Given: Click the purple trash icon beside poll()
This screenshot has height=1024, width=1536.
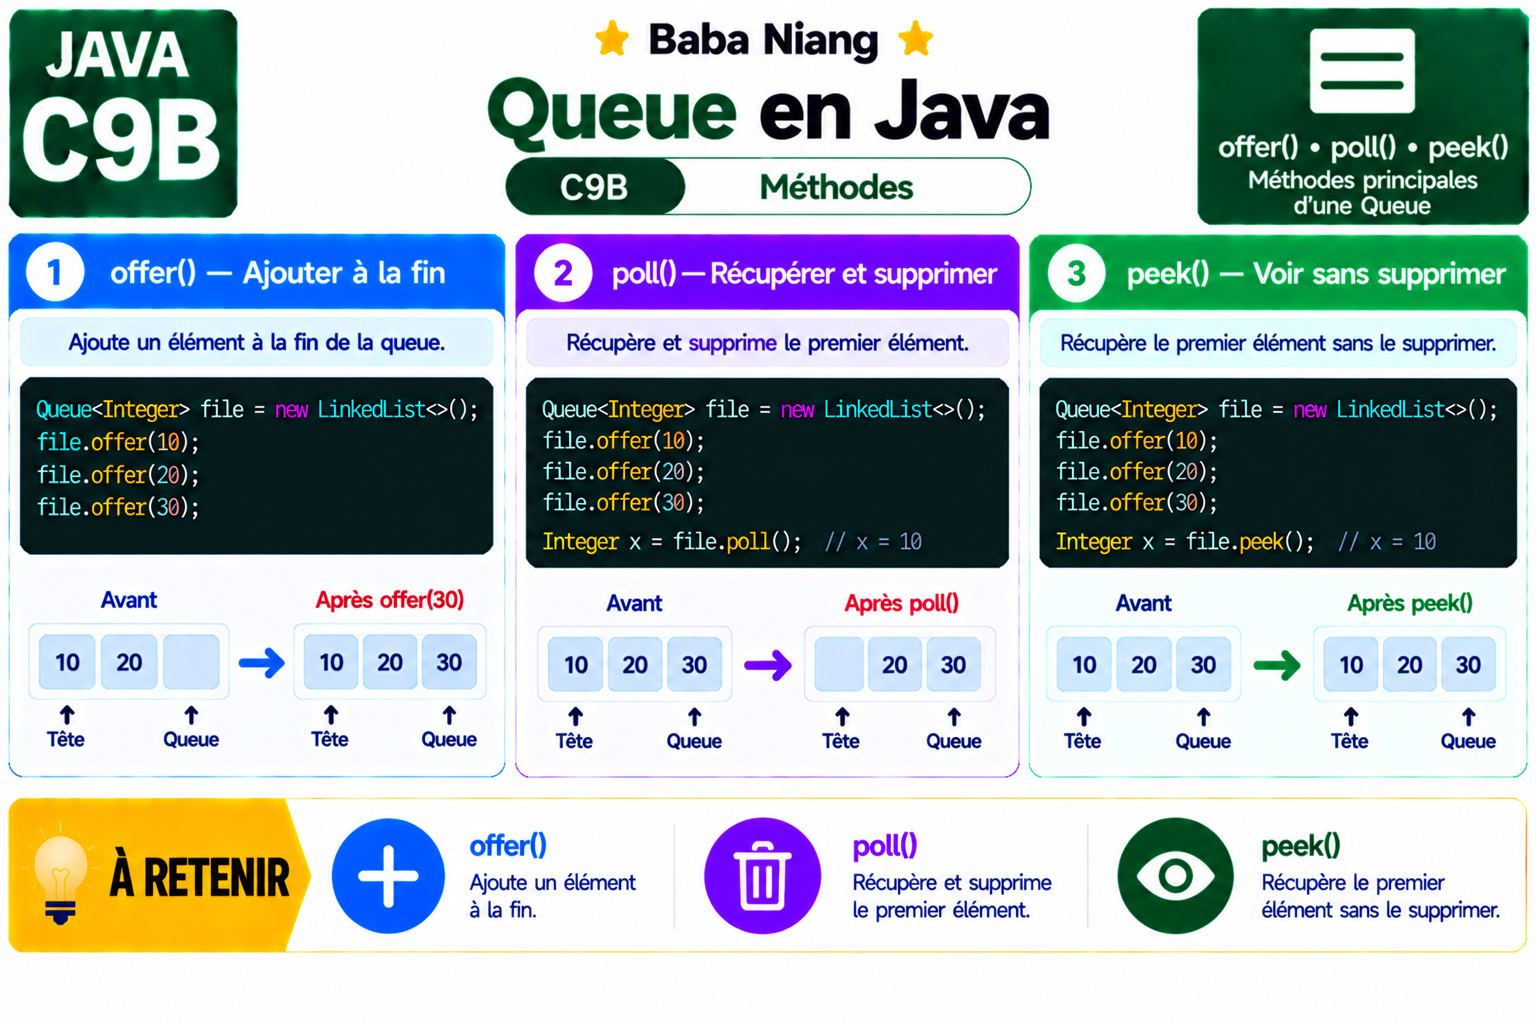Looking at the screenshot, I should (x=762, y=876).
